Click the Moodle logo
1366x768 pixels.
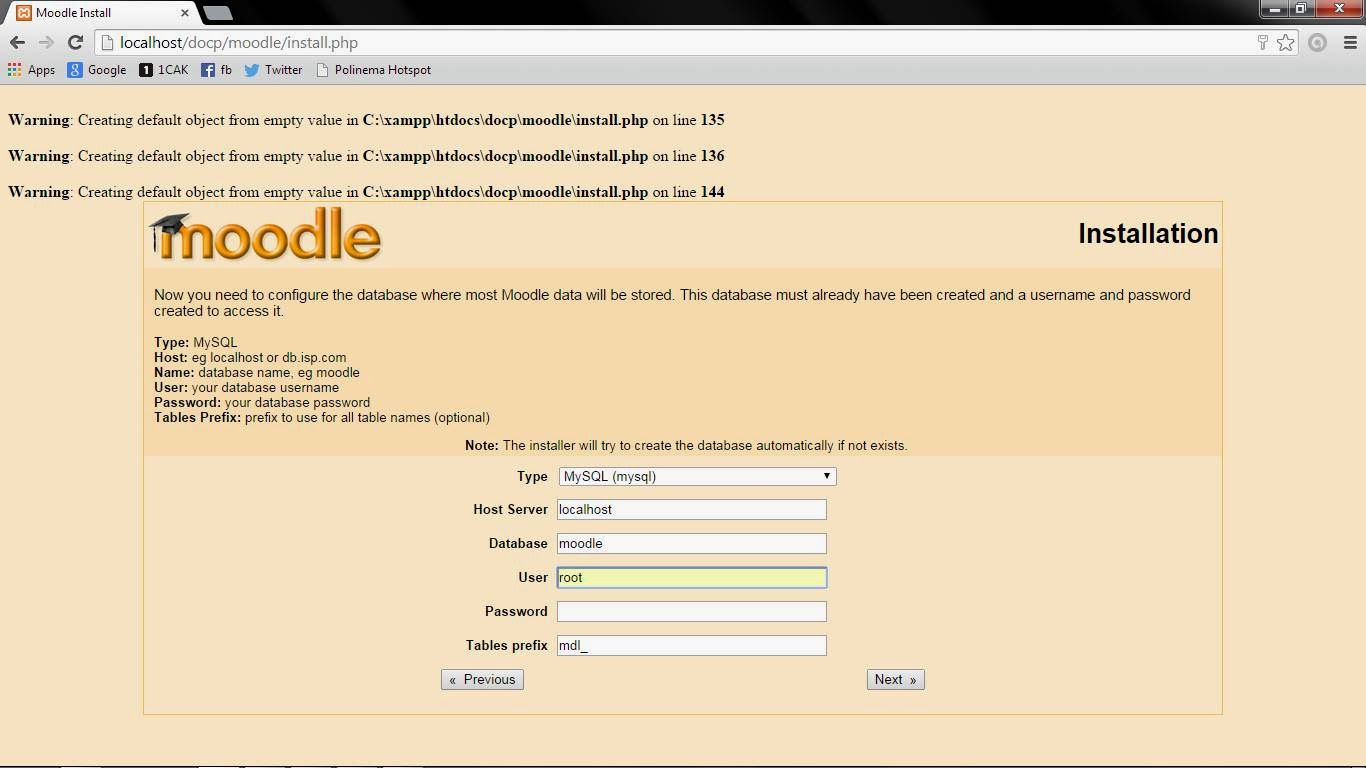pyautogui.click(x=266, y=233)
